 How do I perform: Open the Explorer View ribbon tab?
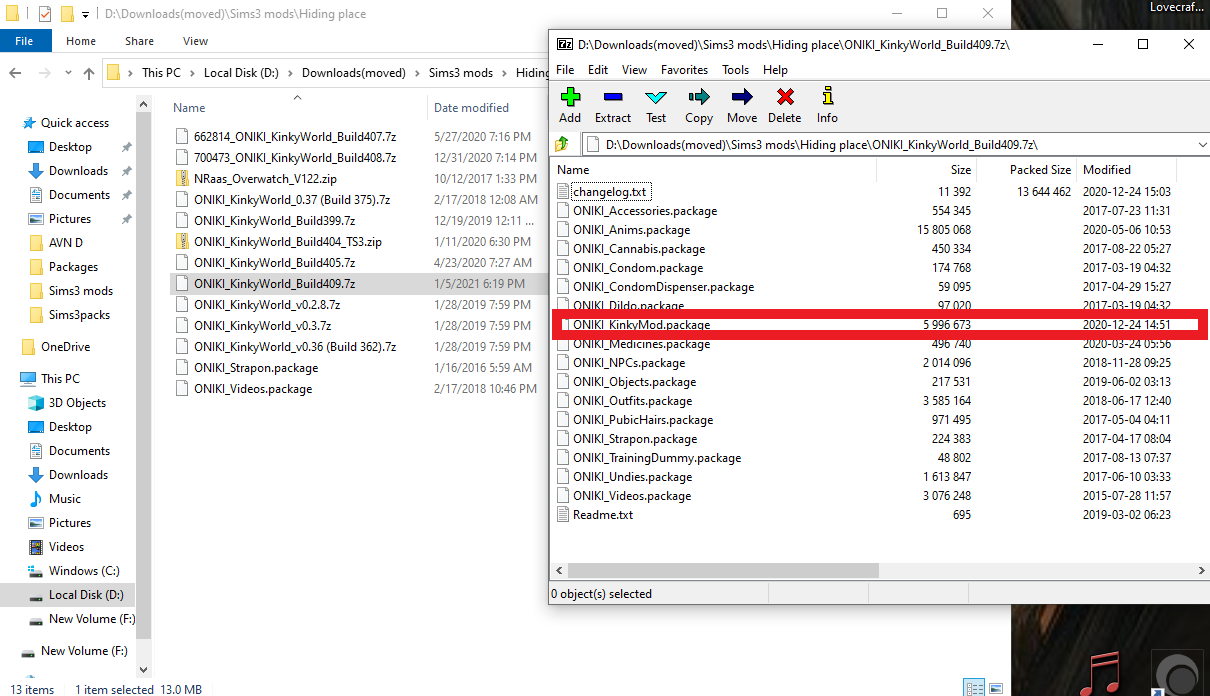click(x=195, y=41)
